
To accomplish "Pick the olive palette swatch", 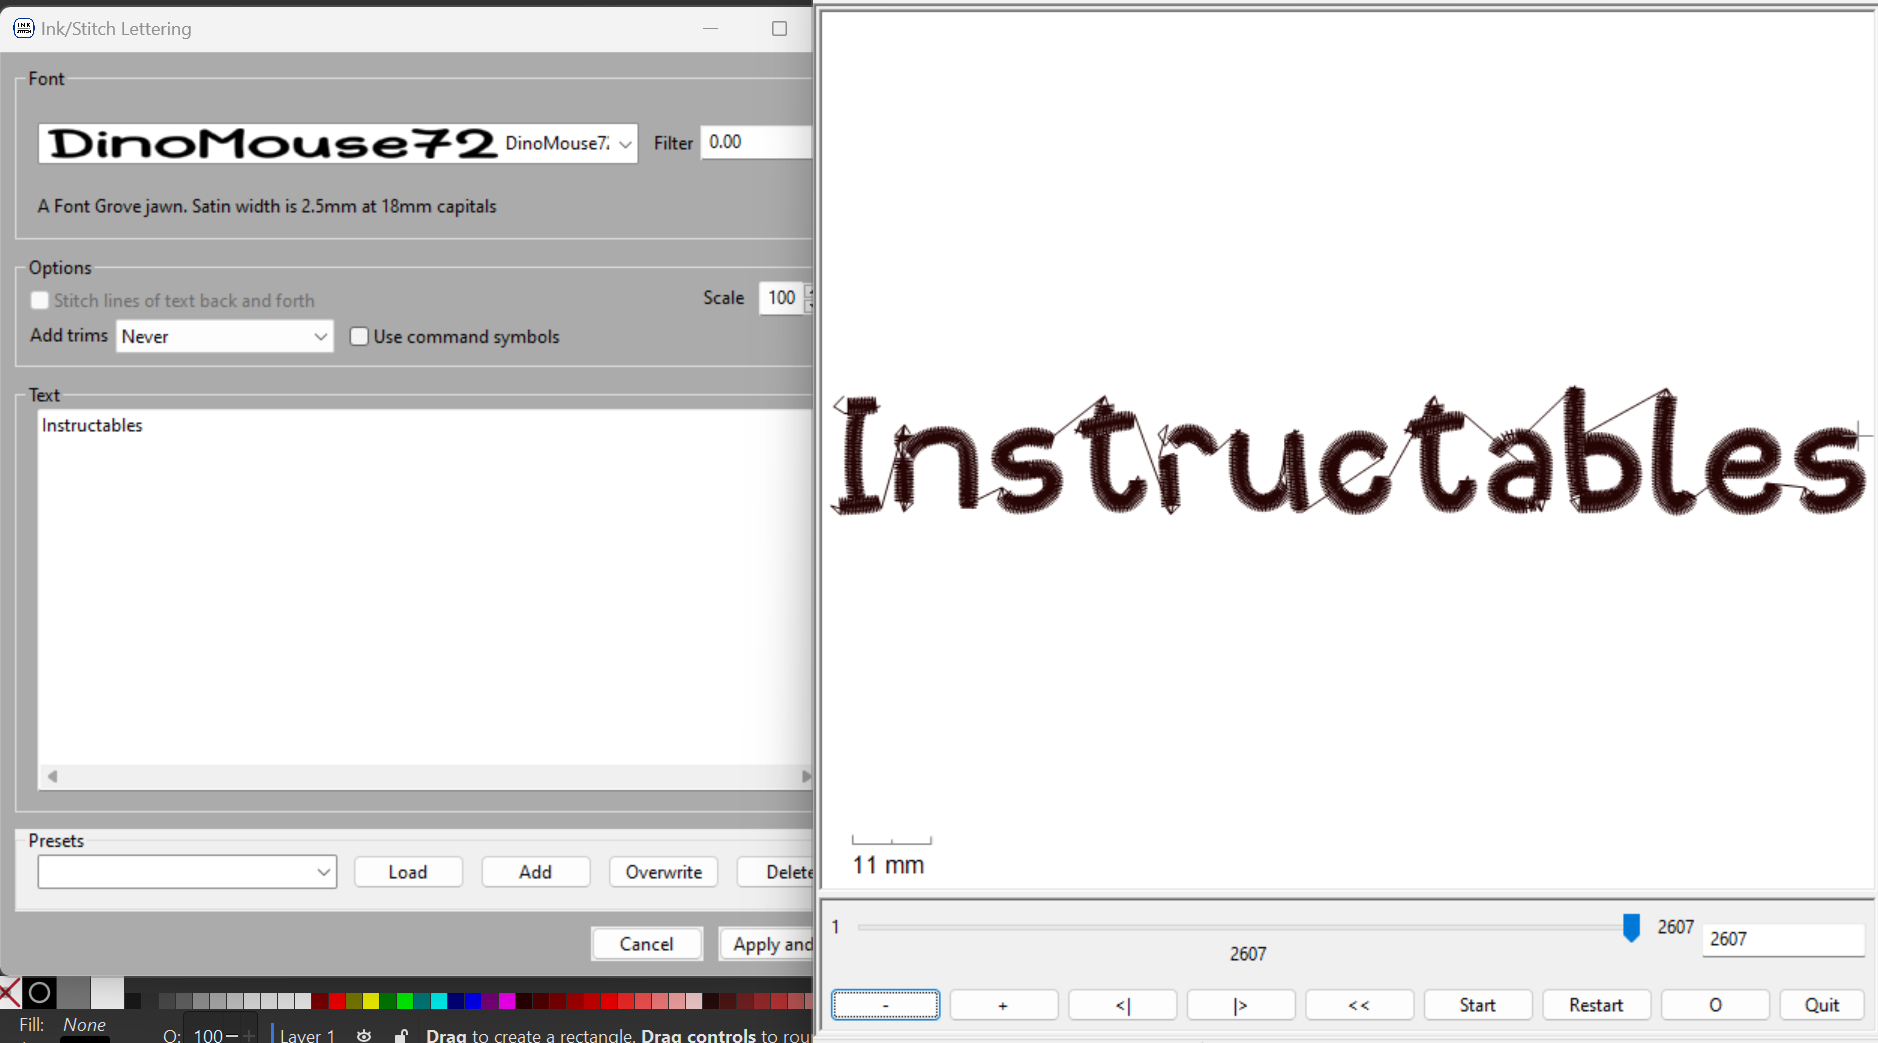I will point(354,1001).
